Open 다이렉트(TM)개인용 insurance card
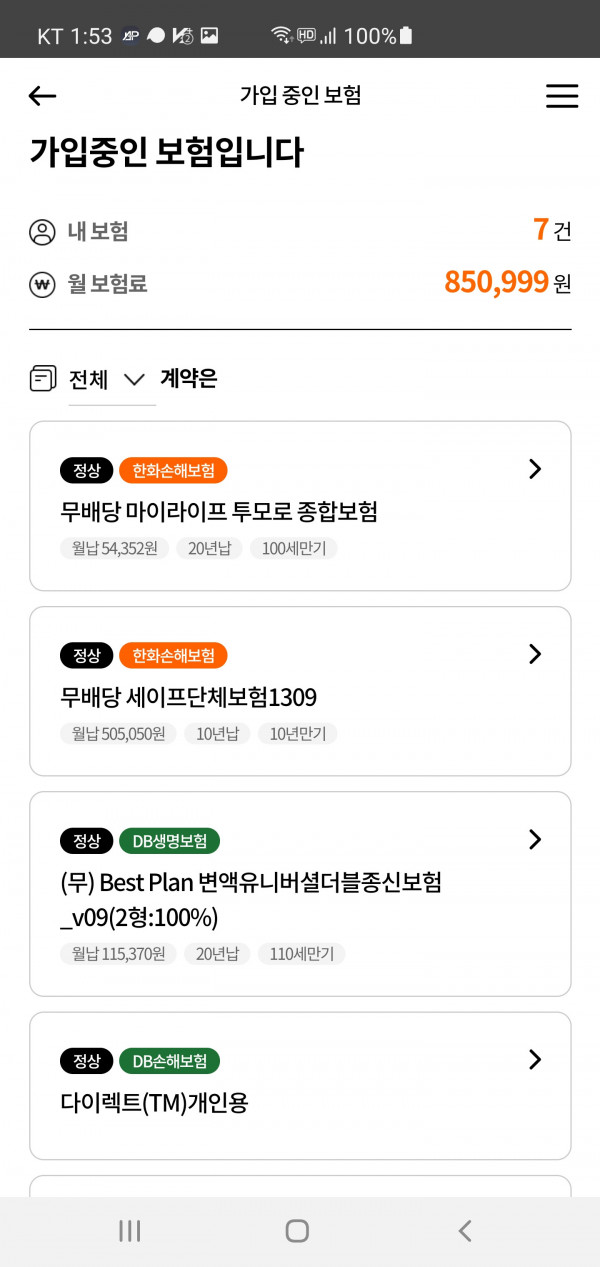Viewport: 600px width, 1267px height. 300,1086
